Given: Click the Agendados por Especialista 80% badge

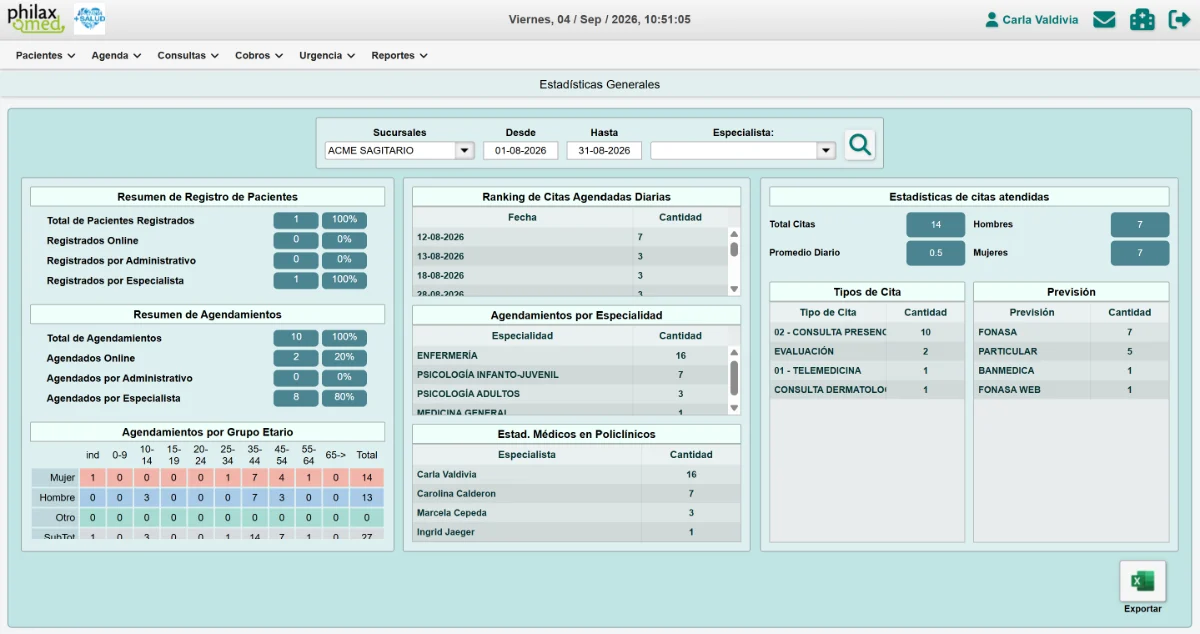Looking at the screenshot, I should (x=344, y=398).
